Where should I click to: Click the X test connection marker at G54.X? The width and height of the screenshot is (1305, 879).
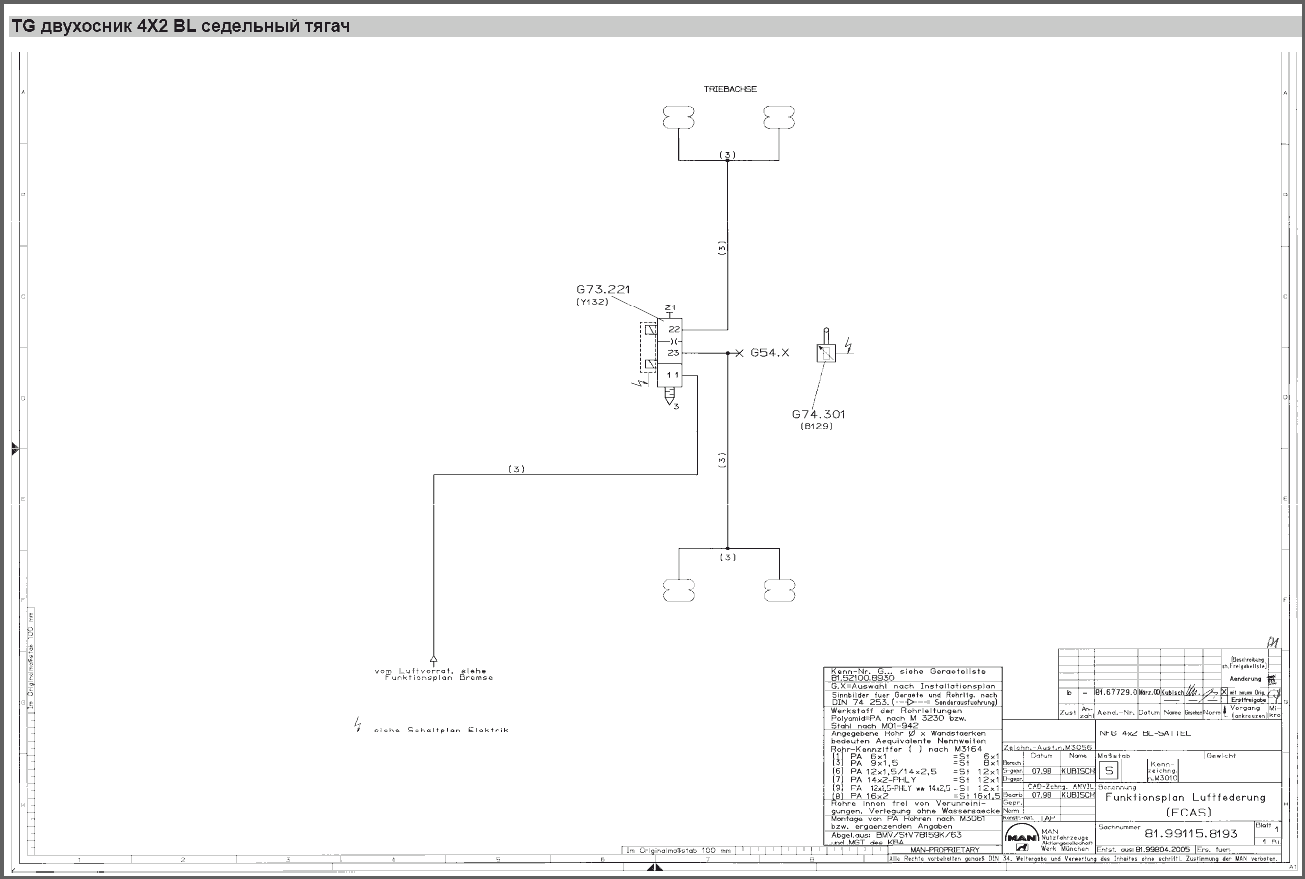(x=740, y=353)
